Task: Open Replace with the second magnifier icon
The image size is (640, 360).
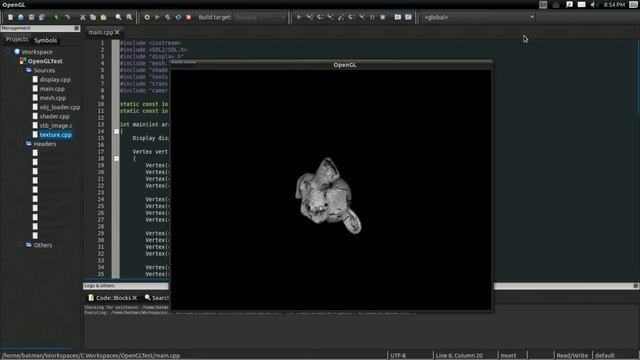Action: [x=129, y=17]
